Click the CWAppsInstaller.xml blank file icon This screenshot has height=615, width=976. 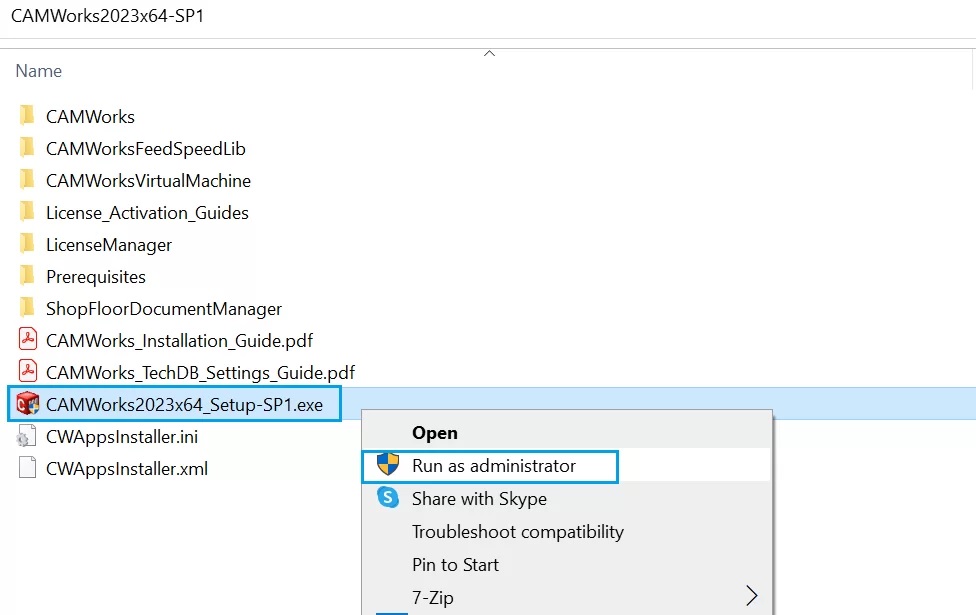coord(27,467)
